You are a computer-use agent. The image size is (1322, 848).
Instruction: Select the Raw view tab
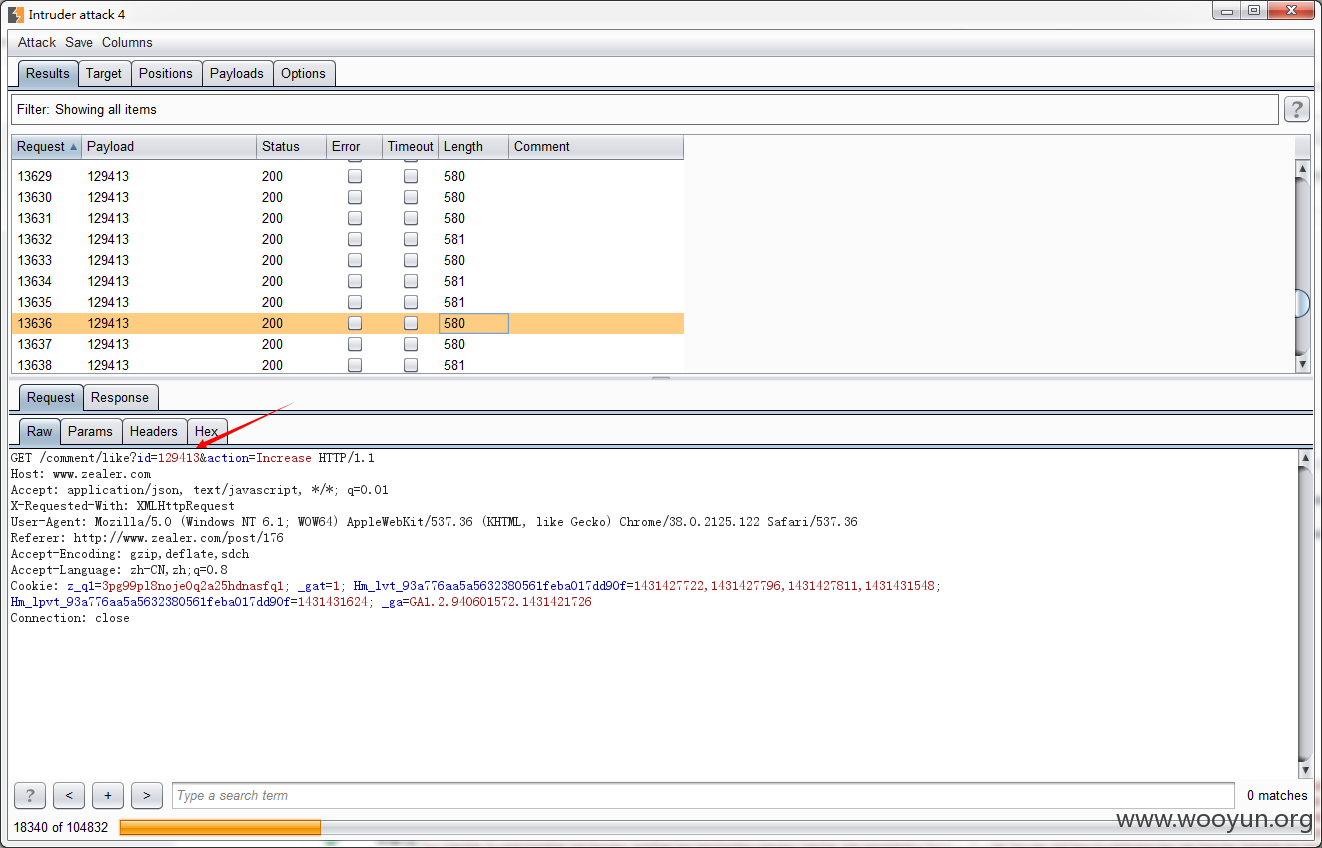pyautogui.click(x=40, y=431)
